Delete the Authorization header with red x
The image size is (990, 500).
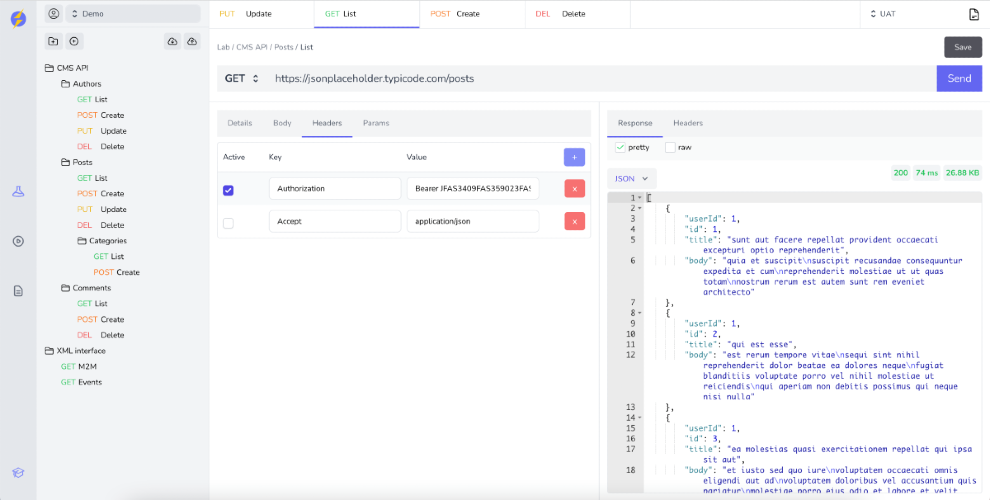tap(574, 189)
